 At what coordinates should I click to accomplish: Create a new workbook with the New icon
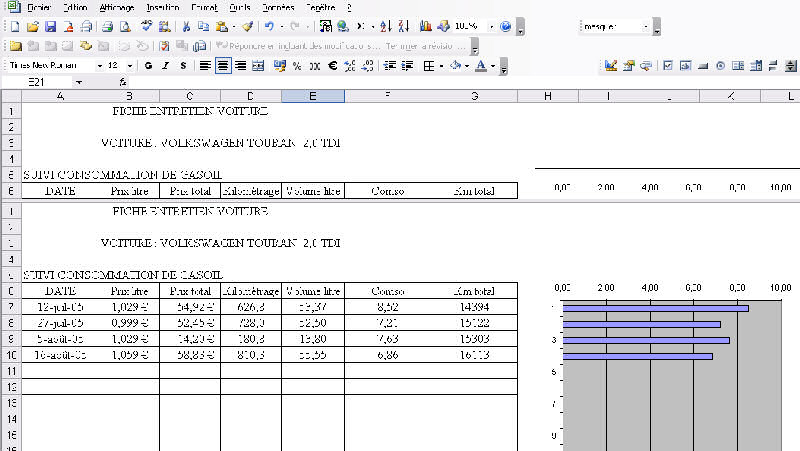tap(15, 26)
